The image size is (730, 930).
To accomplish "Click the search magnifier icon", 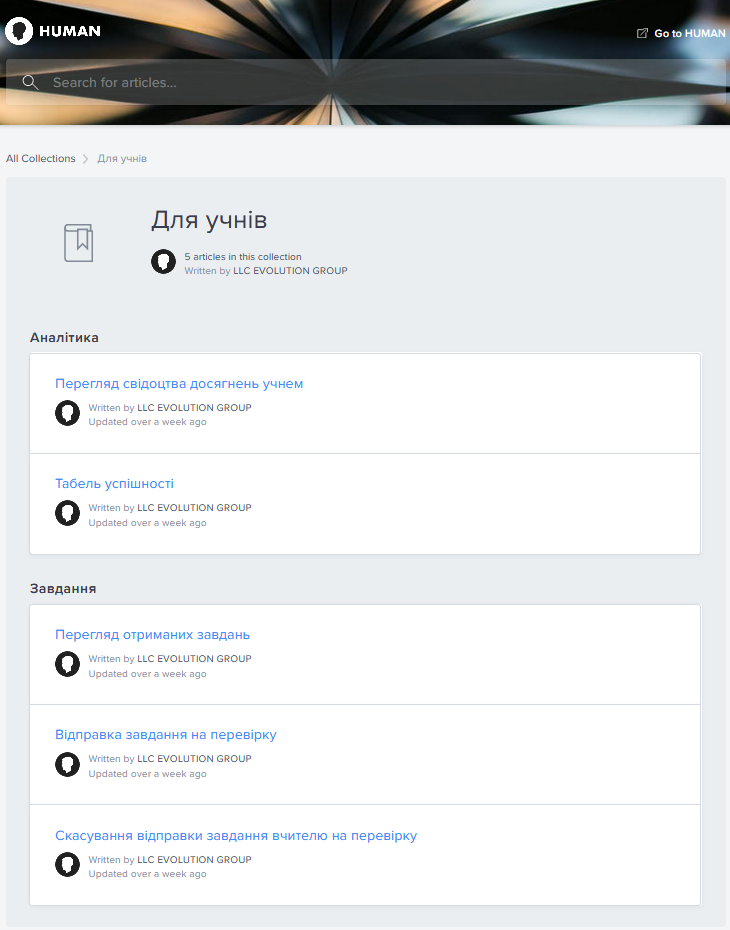I will 30,82.
